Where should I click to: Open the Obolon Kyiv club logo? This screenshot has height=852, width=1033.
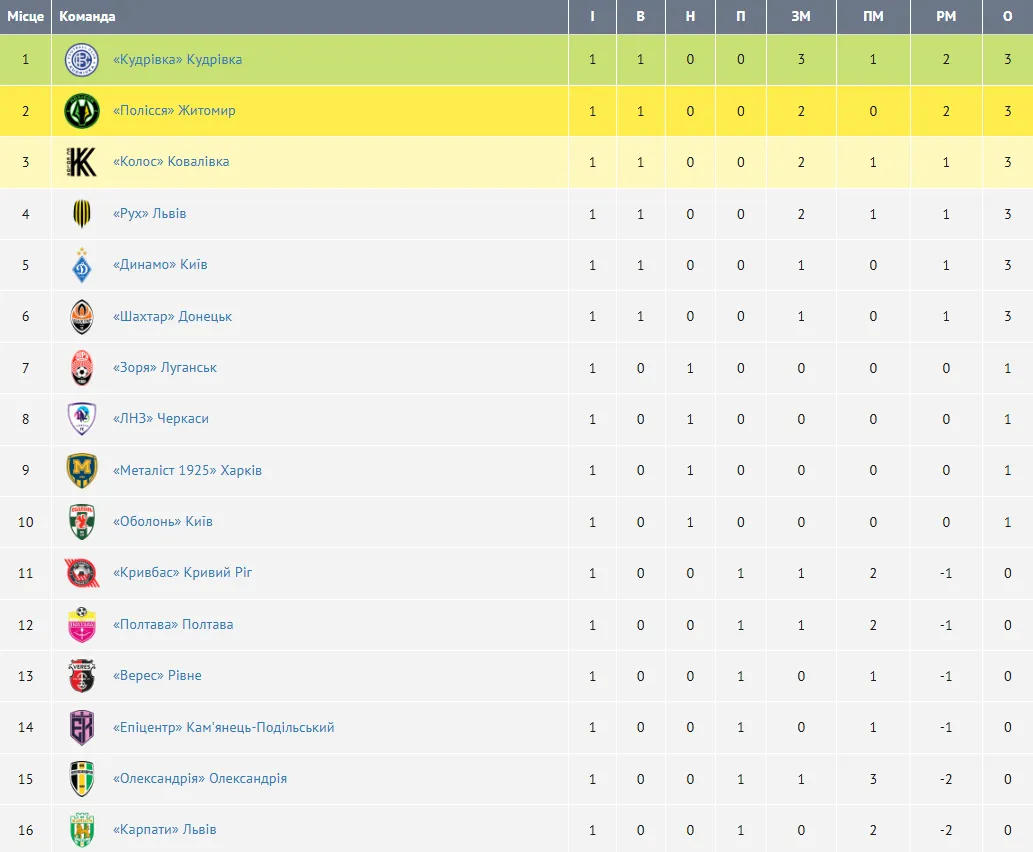[x=82, y=522]
